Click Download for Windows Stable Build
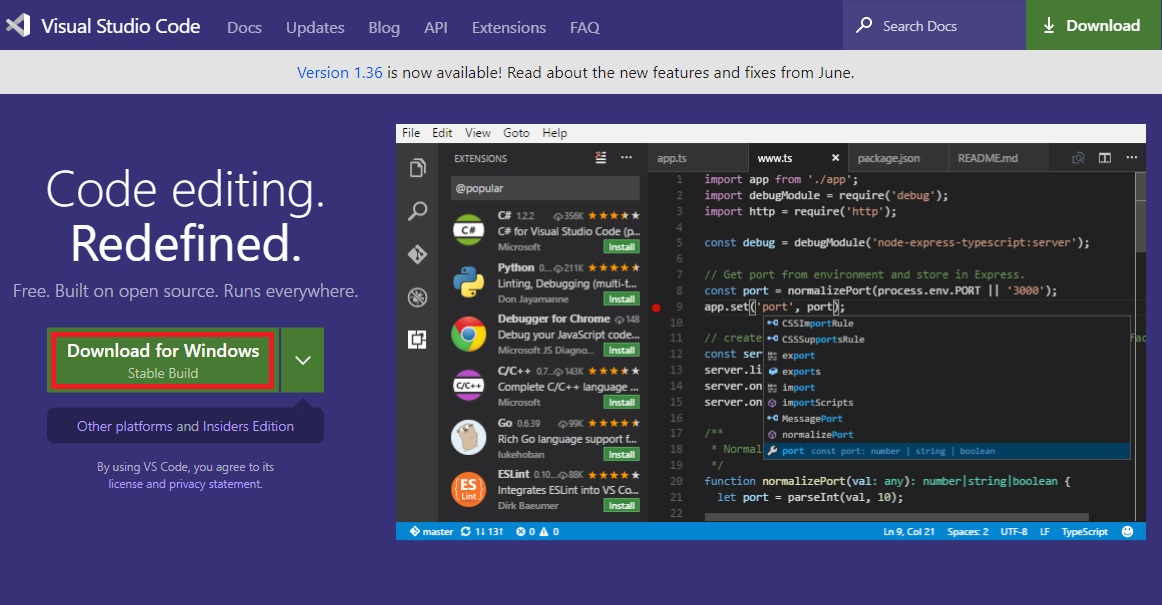The width and height of the screenshot is (1162, 605). point(163,360)
